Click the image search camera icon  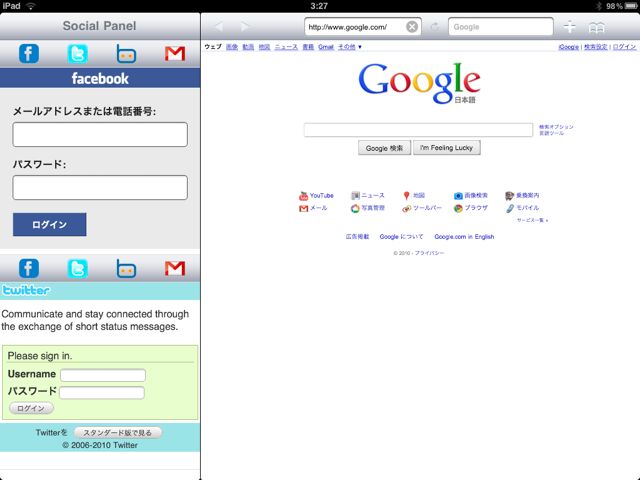pos(458,196)
